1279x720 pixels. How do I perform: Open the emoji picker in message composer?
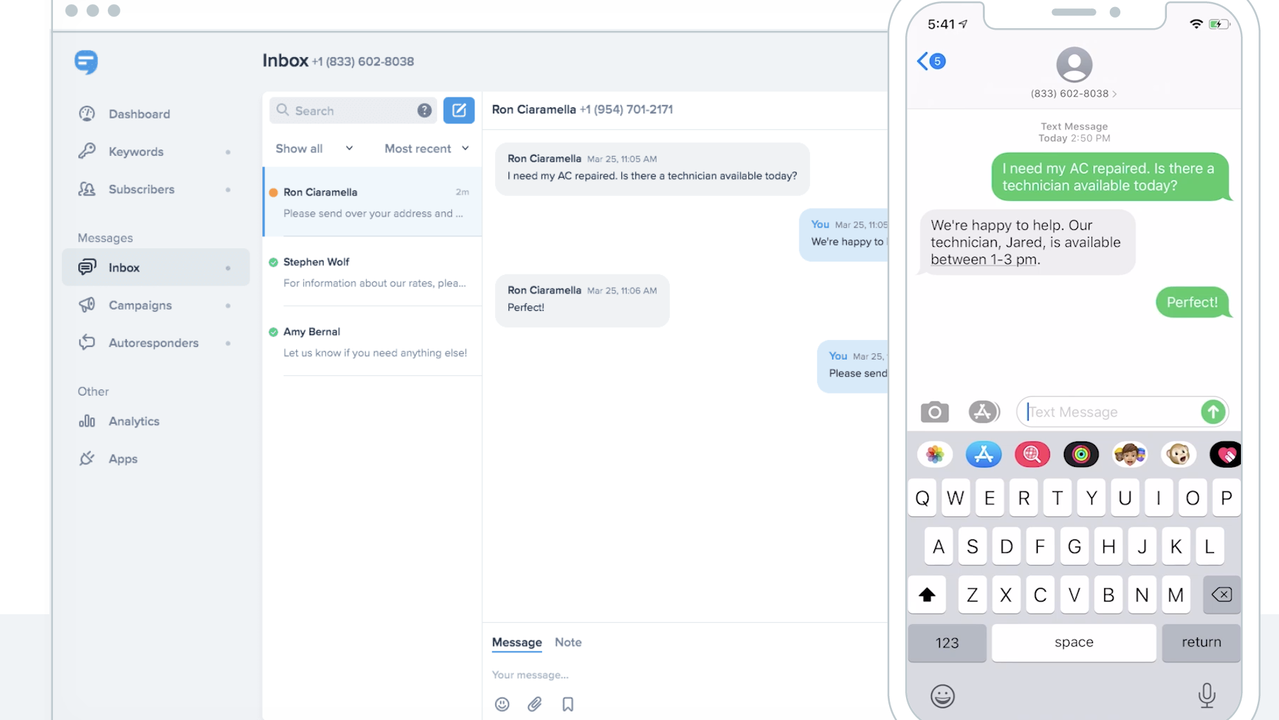tap(502, 704)
